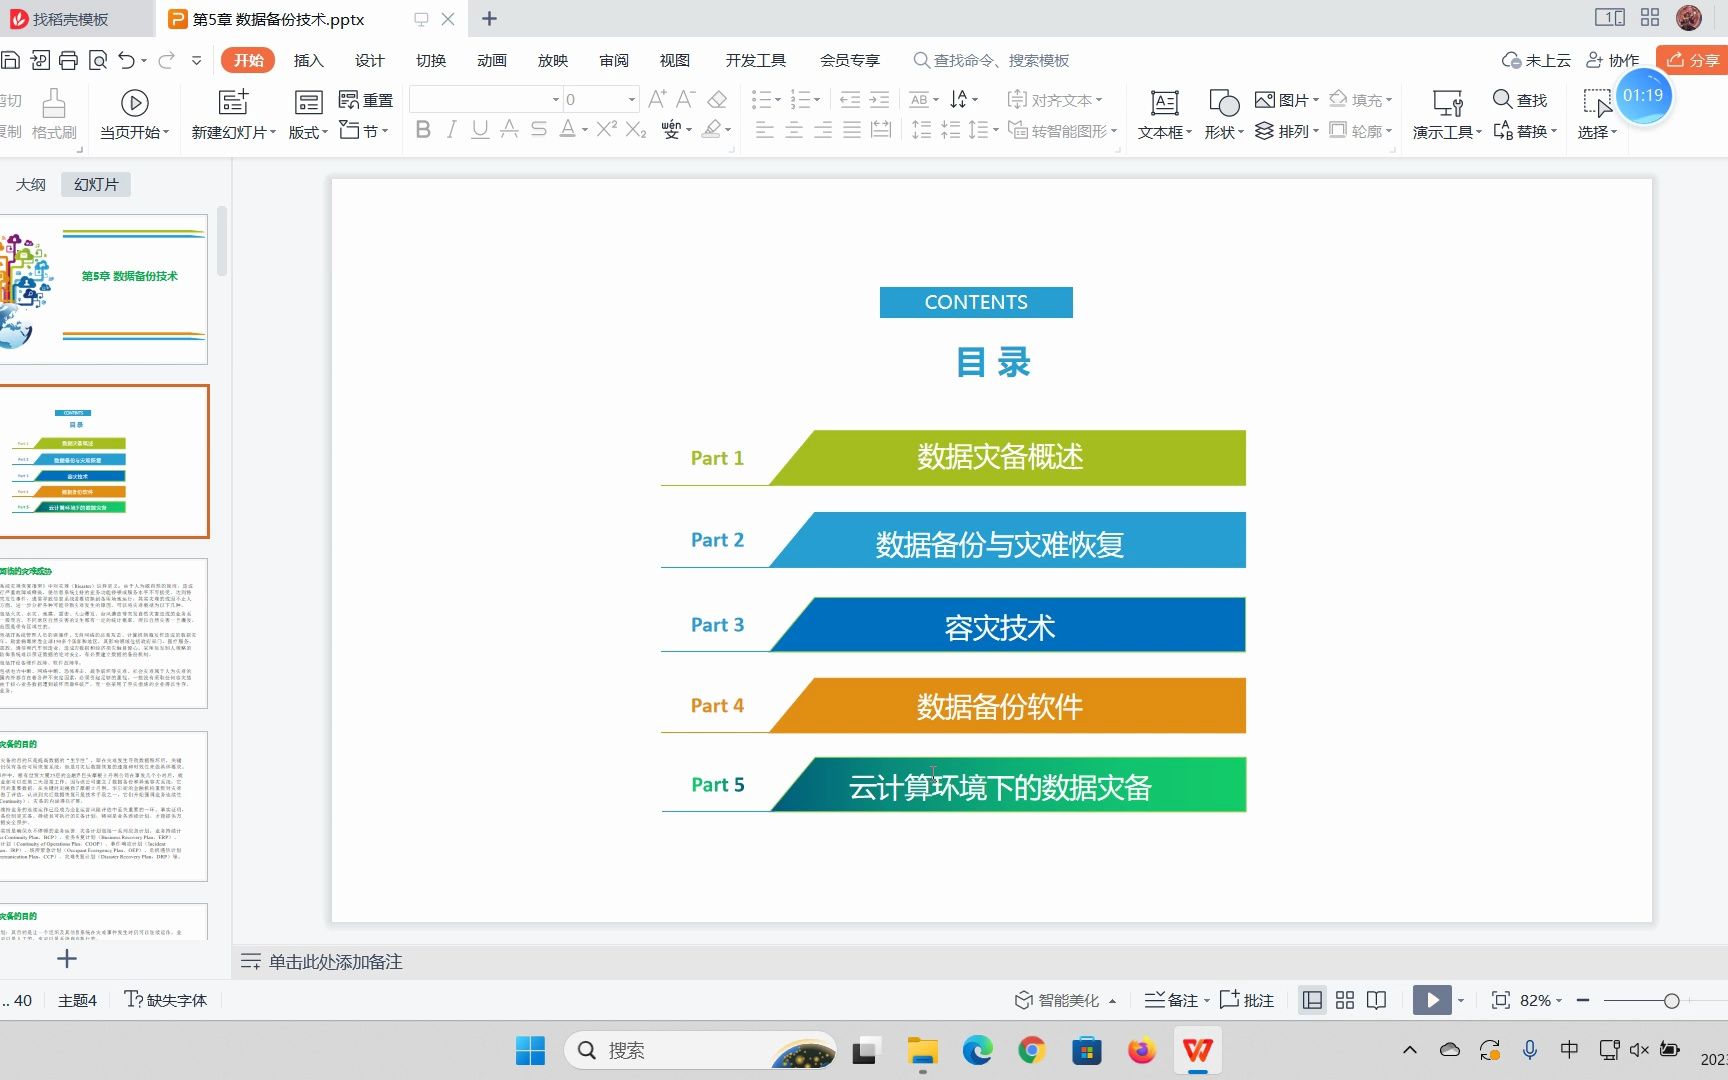Switch to Slide Sorter view
1728x1080 pixels.
[1345, 1000]
